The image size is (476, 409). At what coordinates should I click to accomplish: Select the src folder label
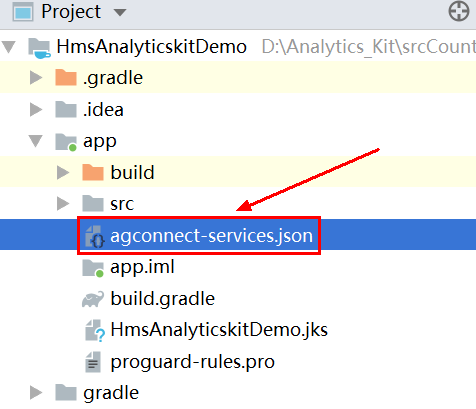[x=122, y=204]
